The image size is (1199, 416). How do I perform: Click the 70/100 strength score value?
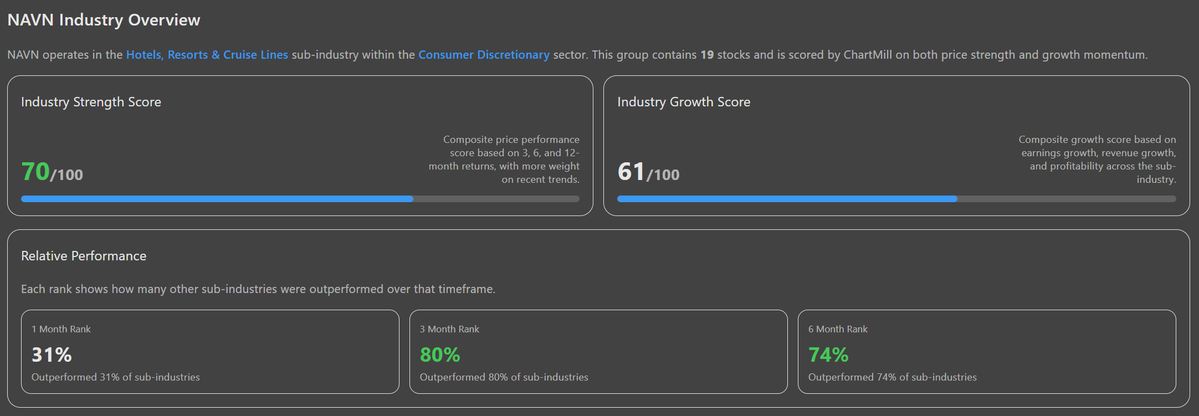pyautogui.click(x=52, y=172)
